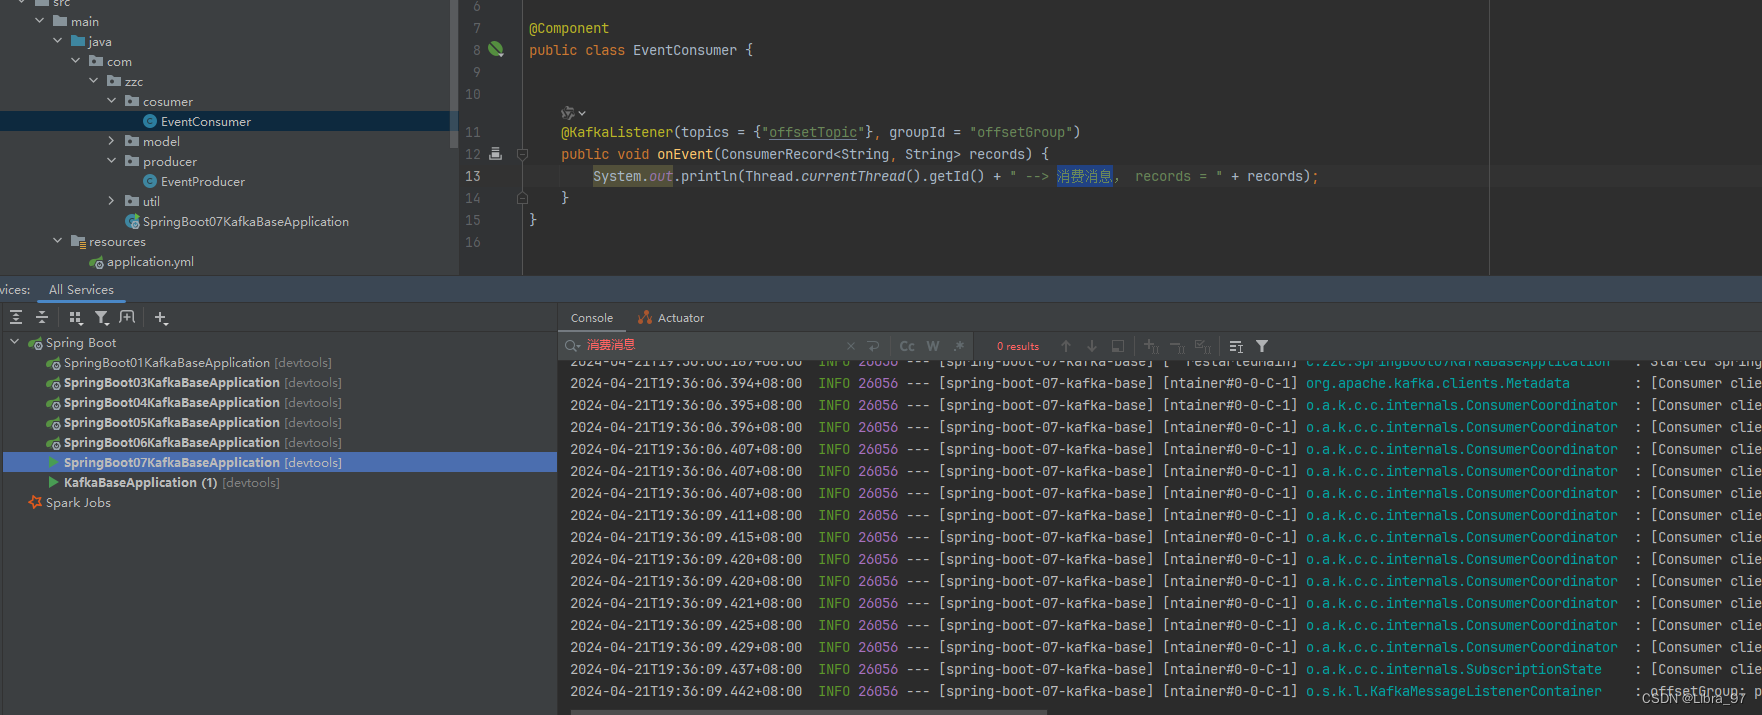Click the Spark Jobs star icon
This screenshot has height=715, width=1762.
(36, 502)
